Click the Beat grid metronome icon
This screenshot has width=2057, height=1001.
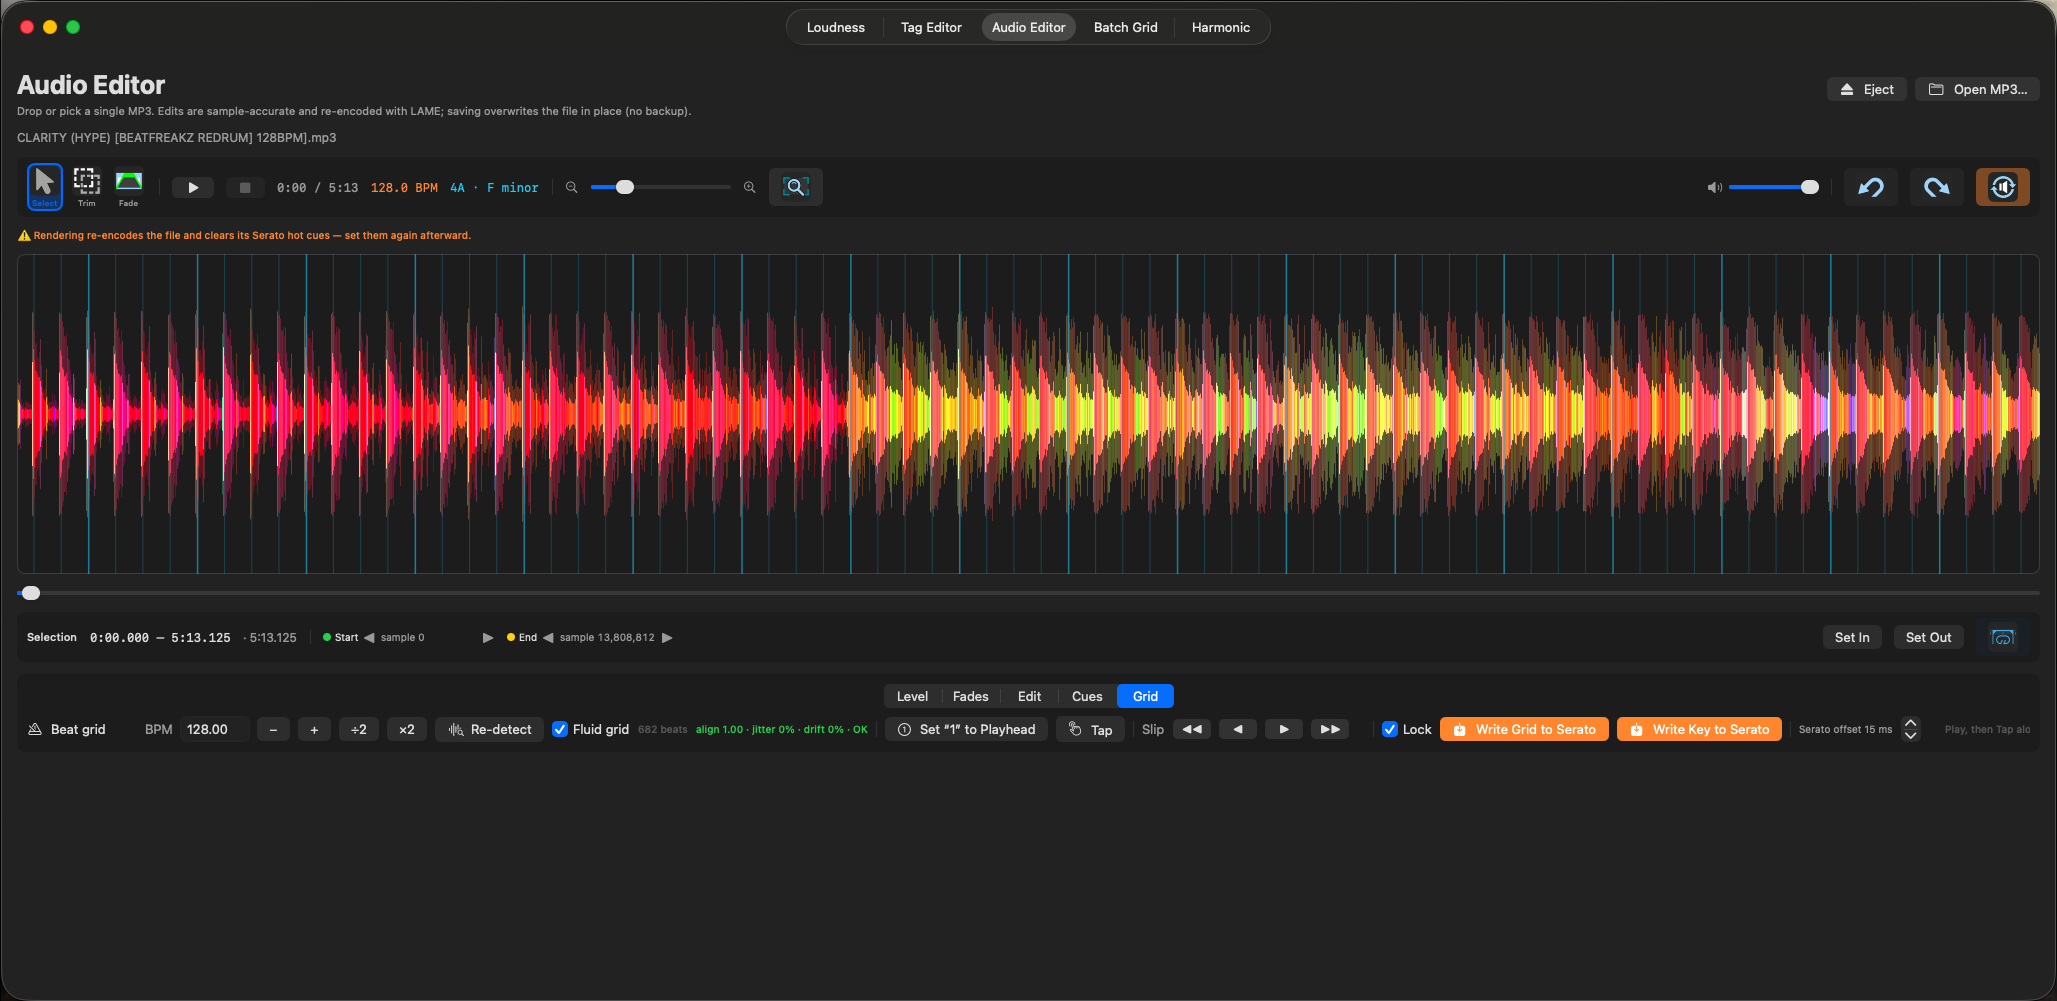[x=35, y=729]
